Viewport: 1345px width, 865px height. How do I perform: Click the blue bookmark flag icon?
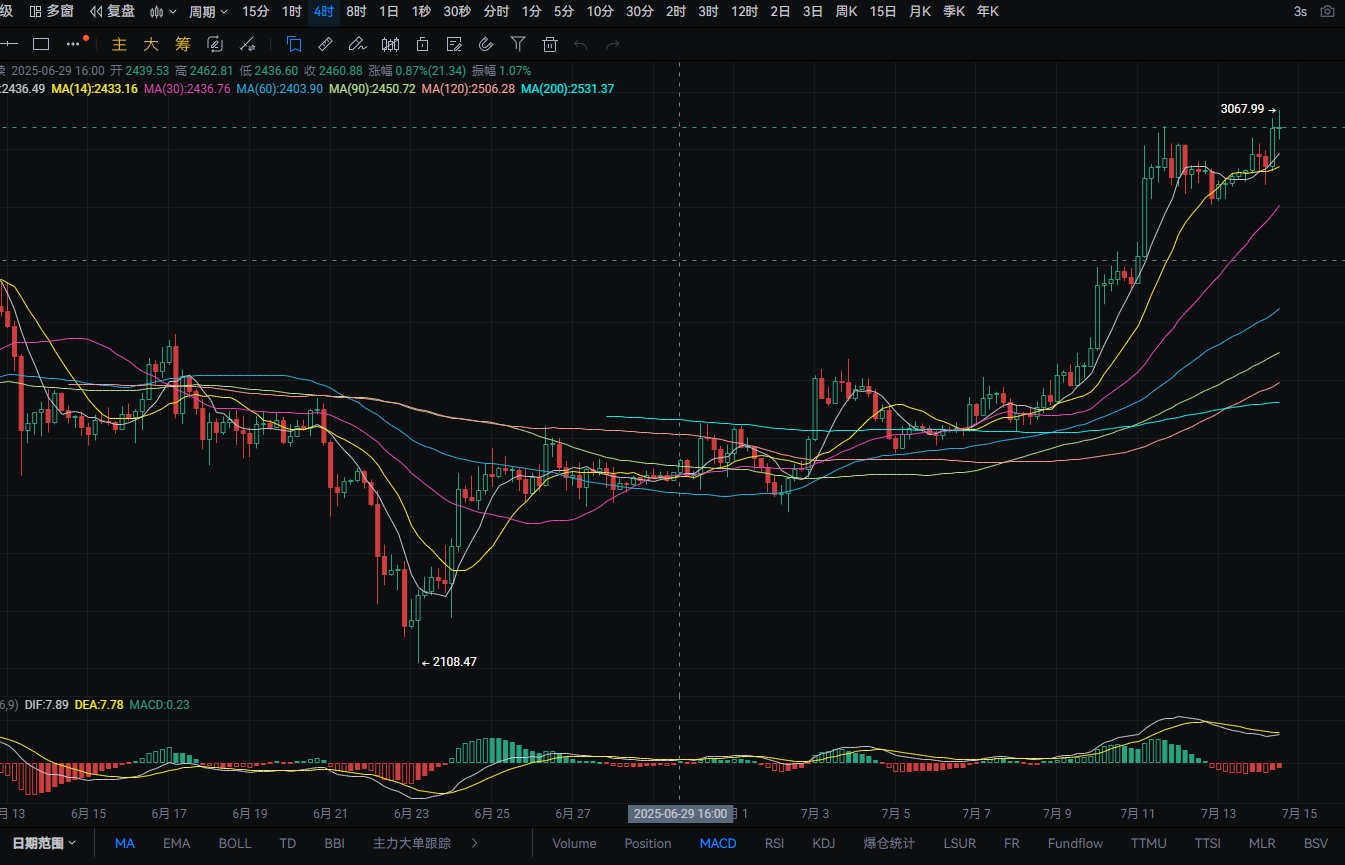click(294, 44)
